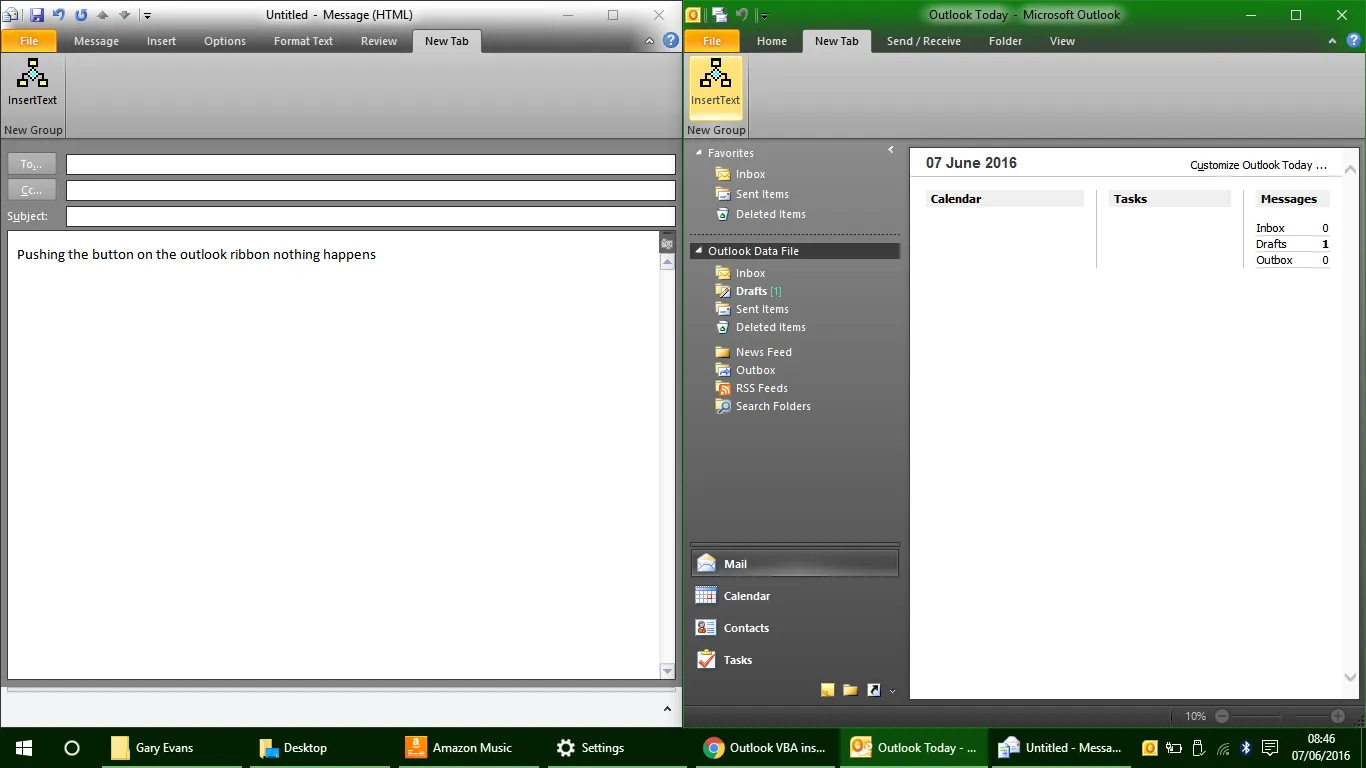Open the Bluetooth tray icon
The image size is (1366, 768).
[x=1246, y=748]
